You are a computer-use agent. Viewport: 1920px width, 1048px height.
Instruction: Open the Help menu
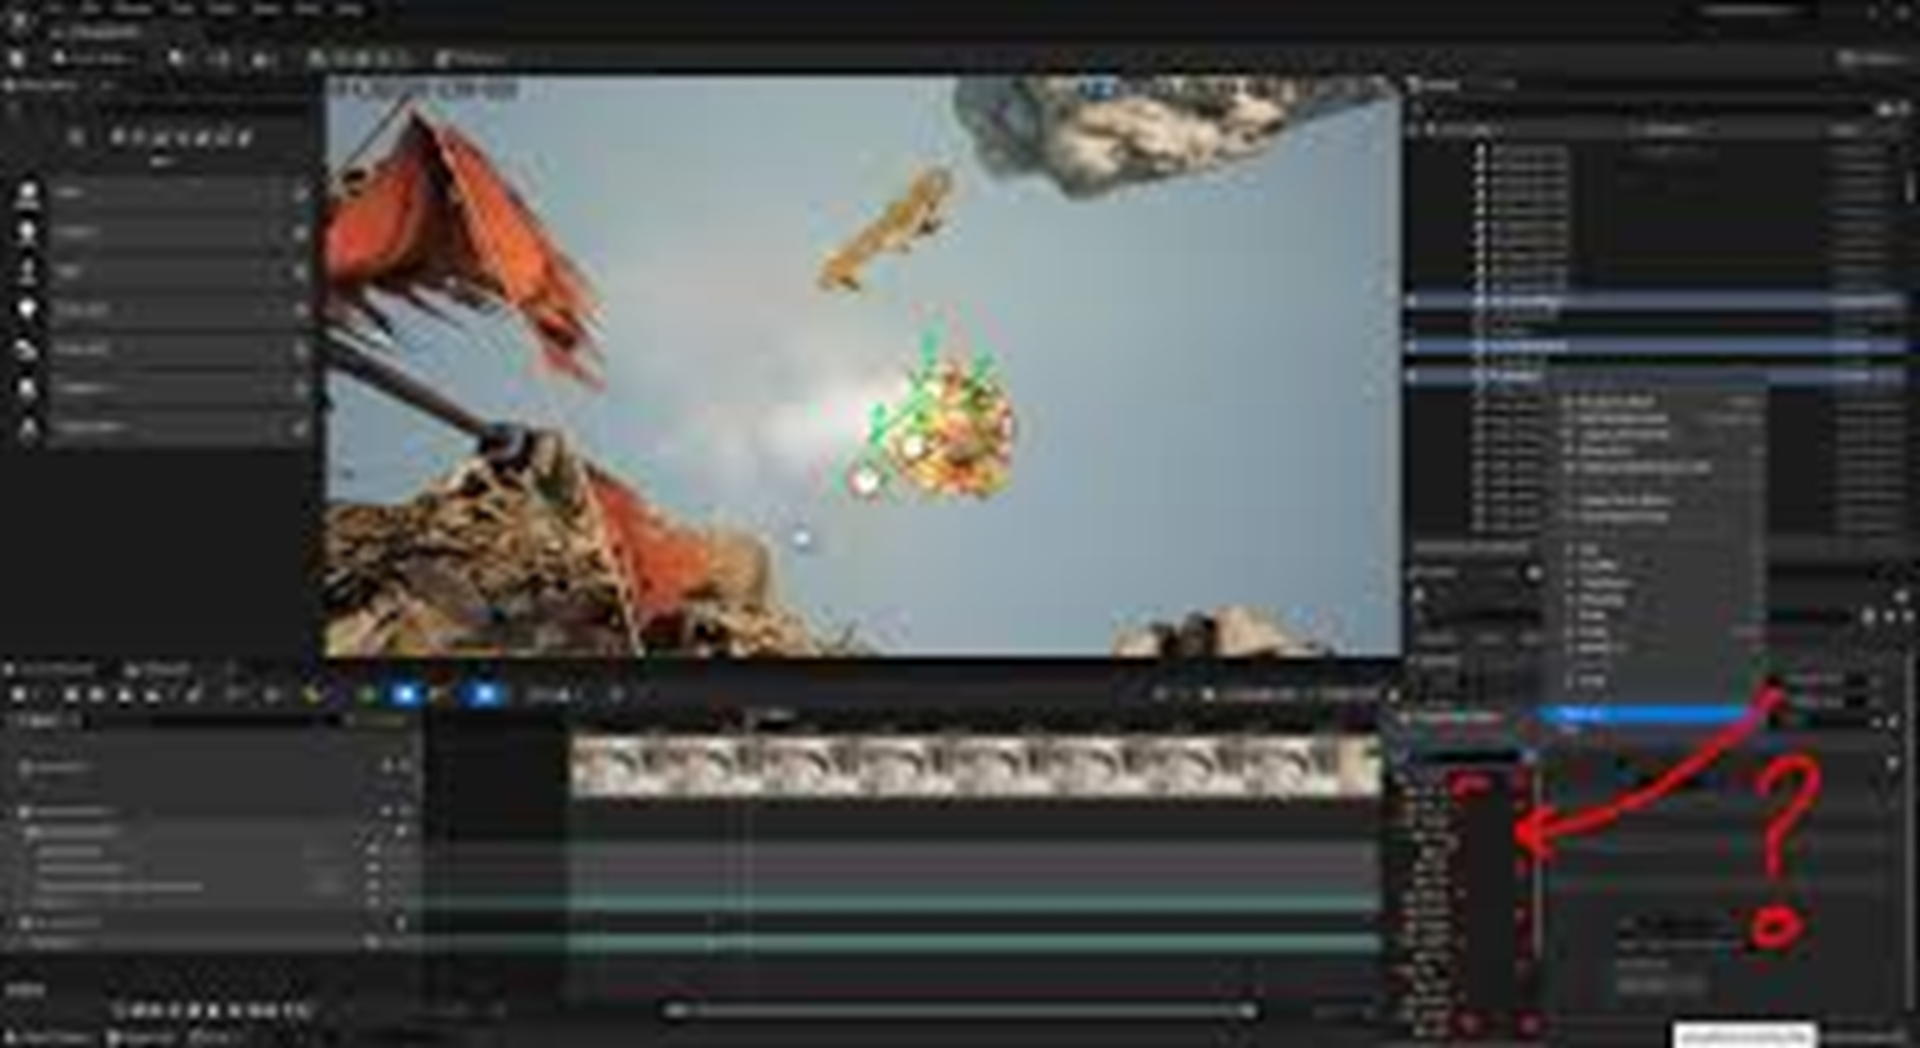349,9
